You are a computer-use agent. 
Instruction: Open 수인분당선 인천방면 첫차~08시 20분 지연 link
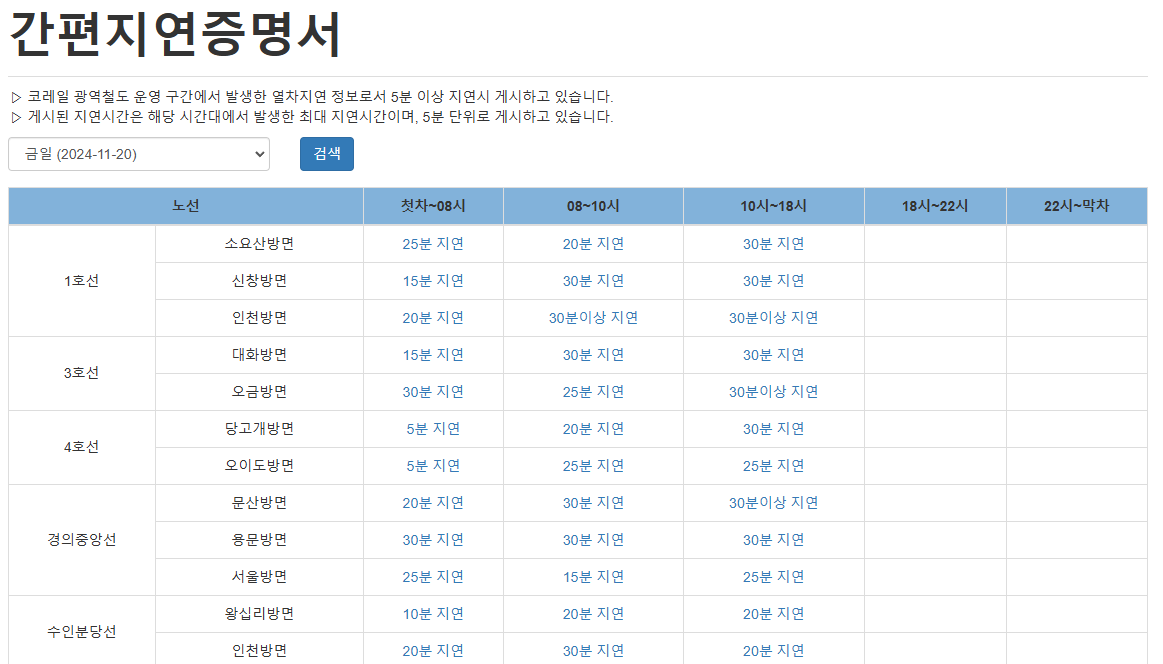tap(433, 651)
